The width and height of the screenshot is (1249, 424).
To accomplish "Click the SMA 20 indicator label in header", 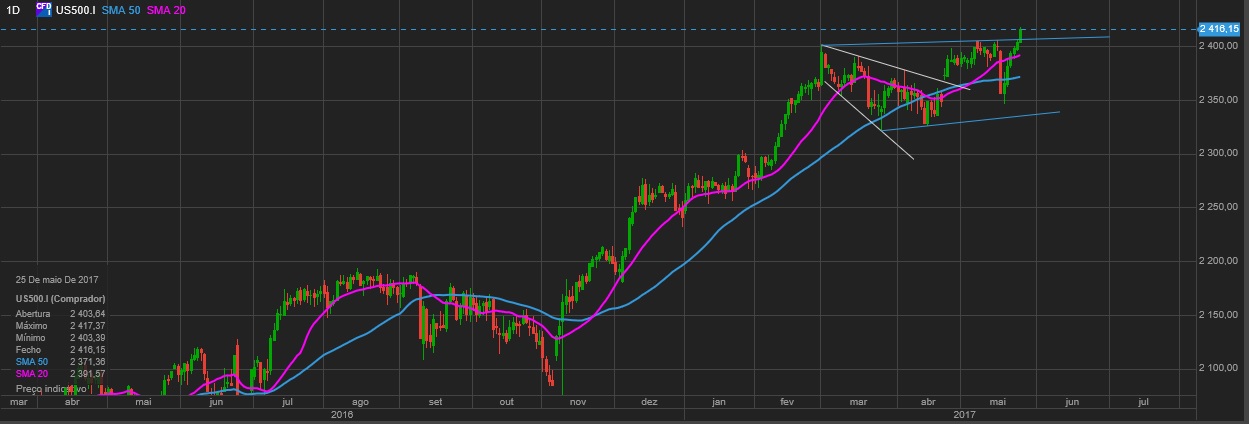I will point(165,10).
